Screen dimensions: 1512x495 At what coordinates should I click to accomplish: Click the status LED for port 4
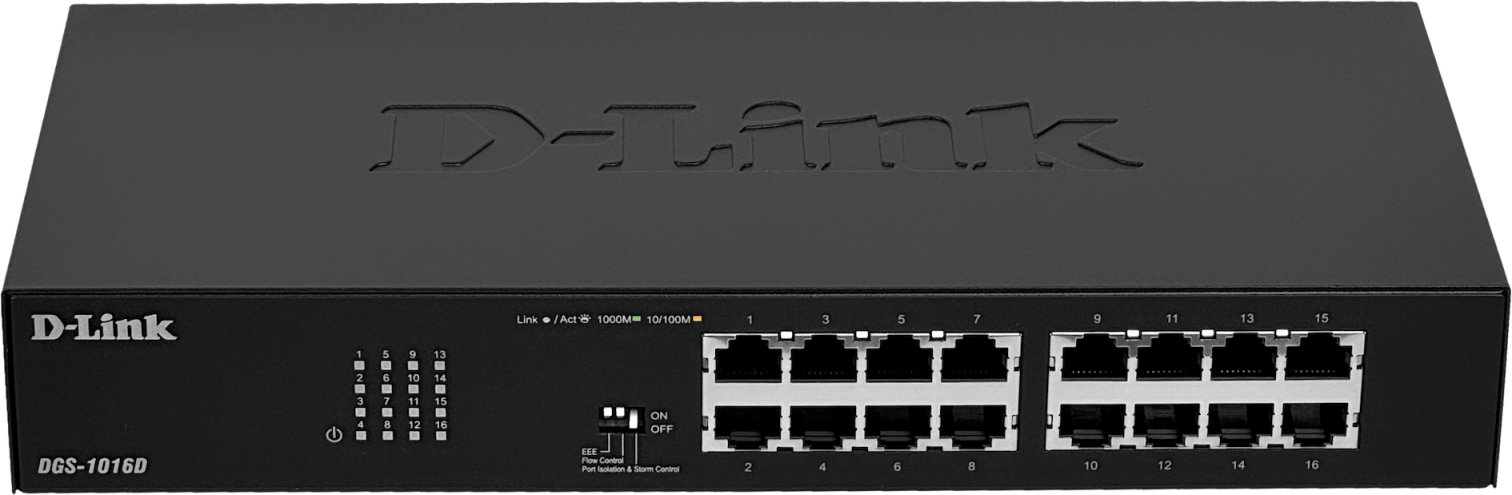pos(359,435)
